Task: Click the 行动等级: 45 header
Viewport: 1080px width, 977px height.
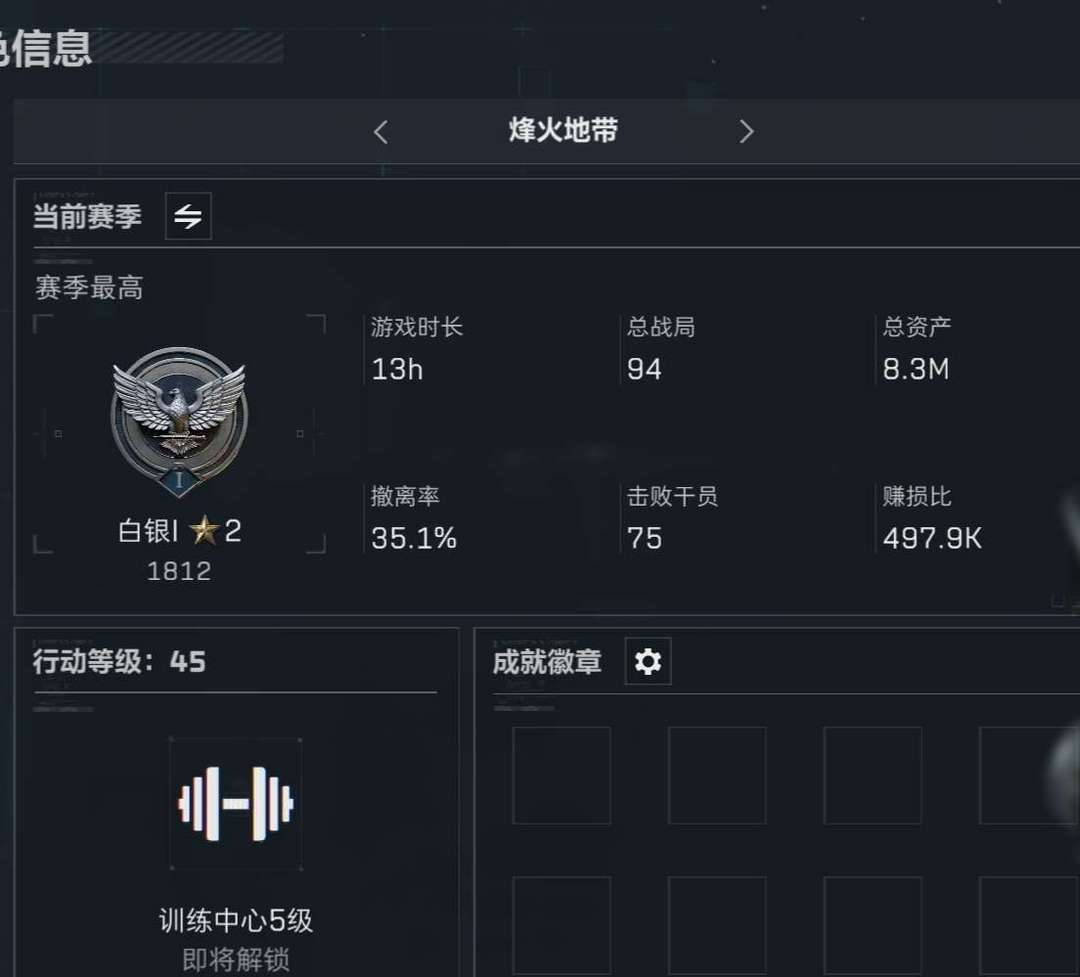Action: [x=119, y=661]
